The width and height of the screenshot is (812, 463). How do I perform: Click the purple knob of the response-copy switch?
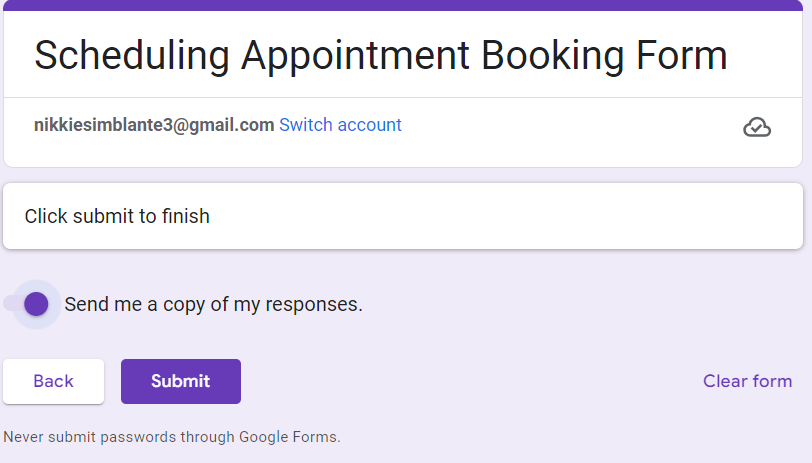coord(37,304)
